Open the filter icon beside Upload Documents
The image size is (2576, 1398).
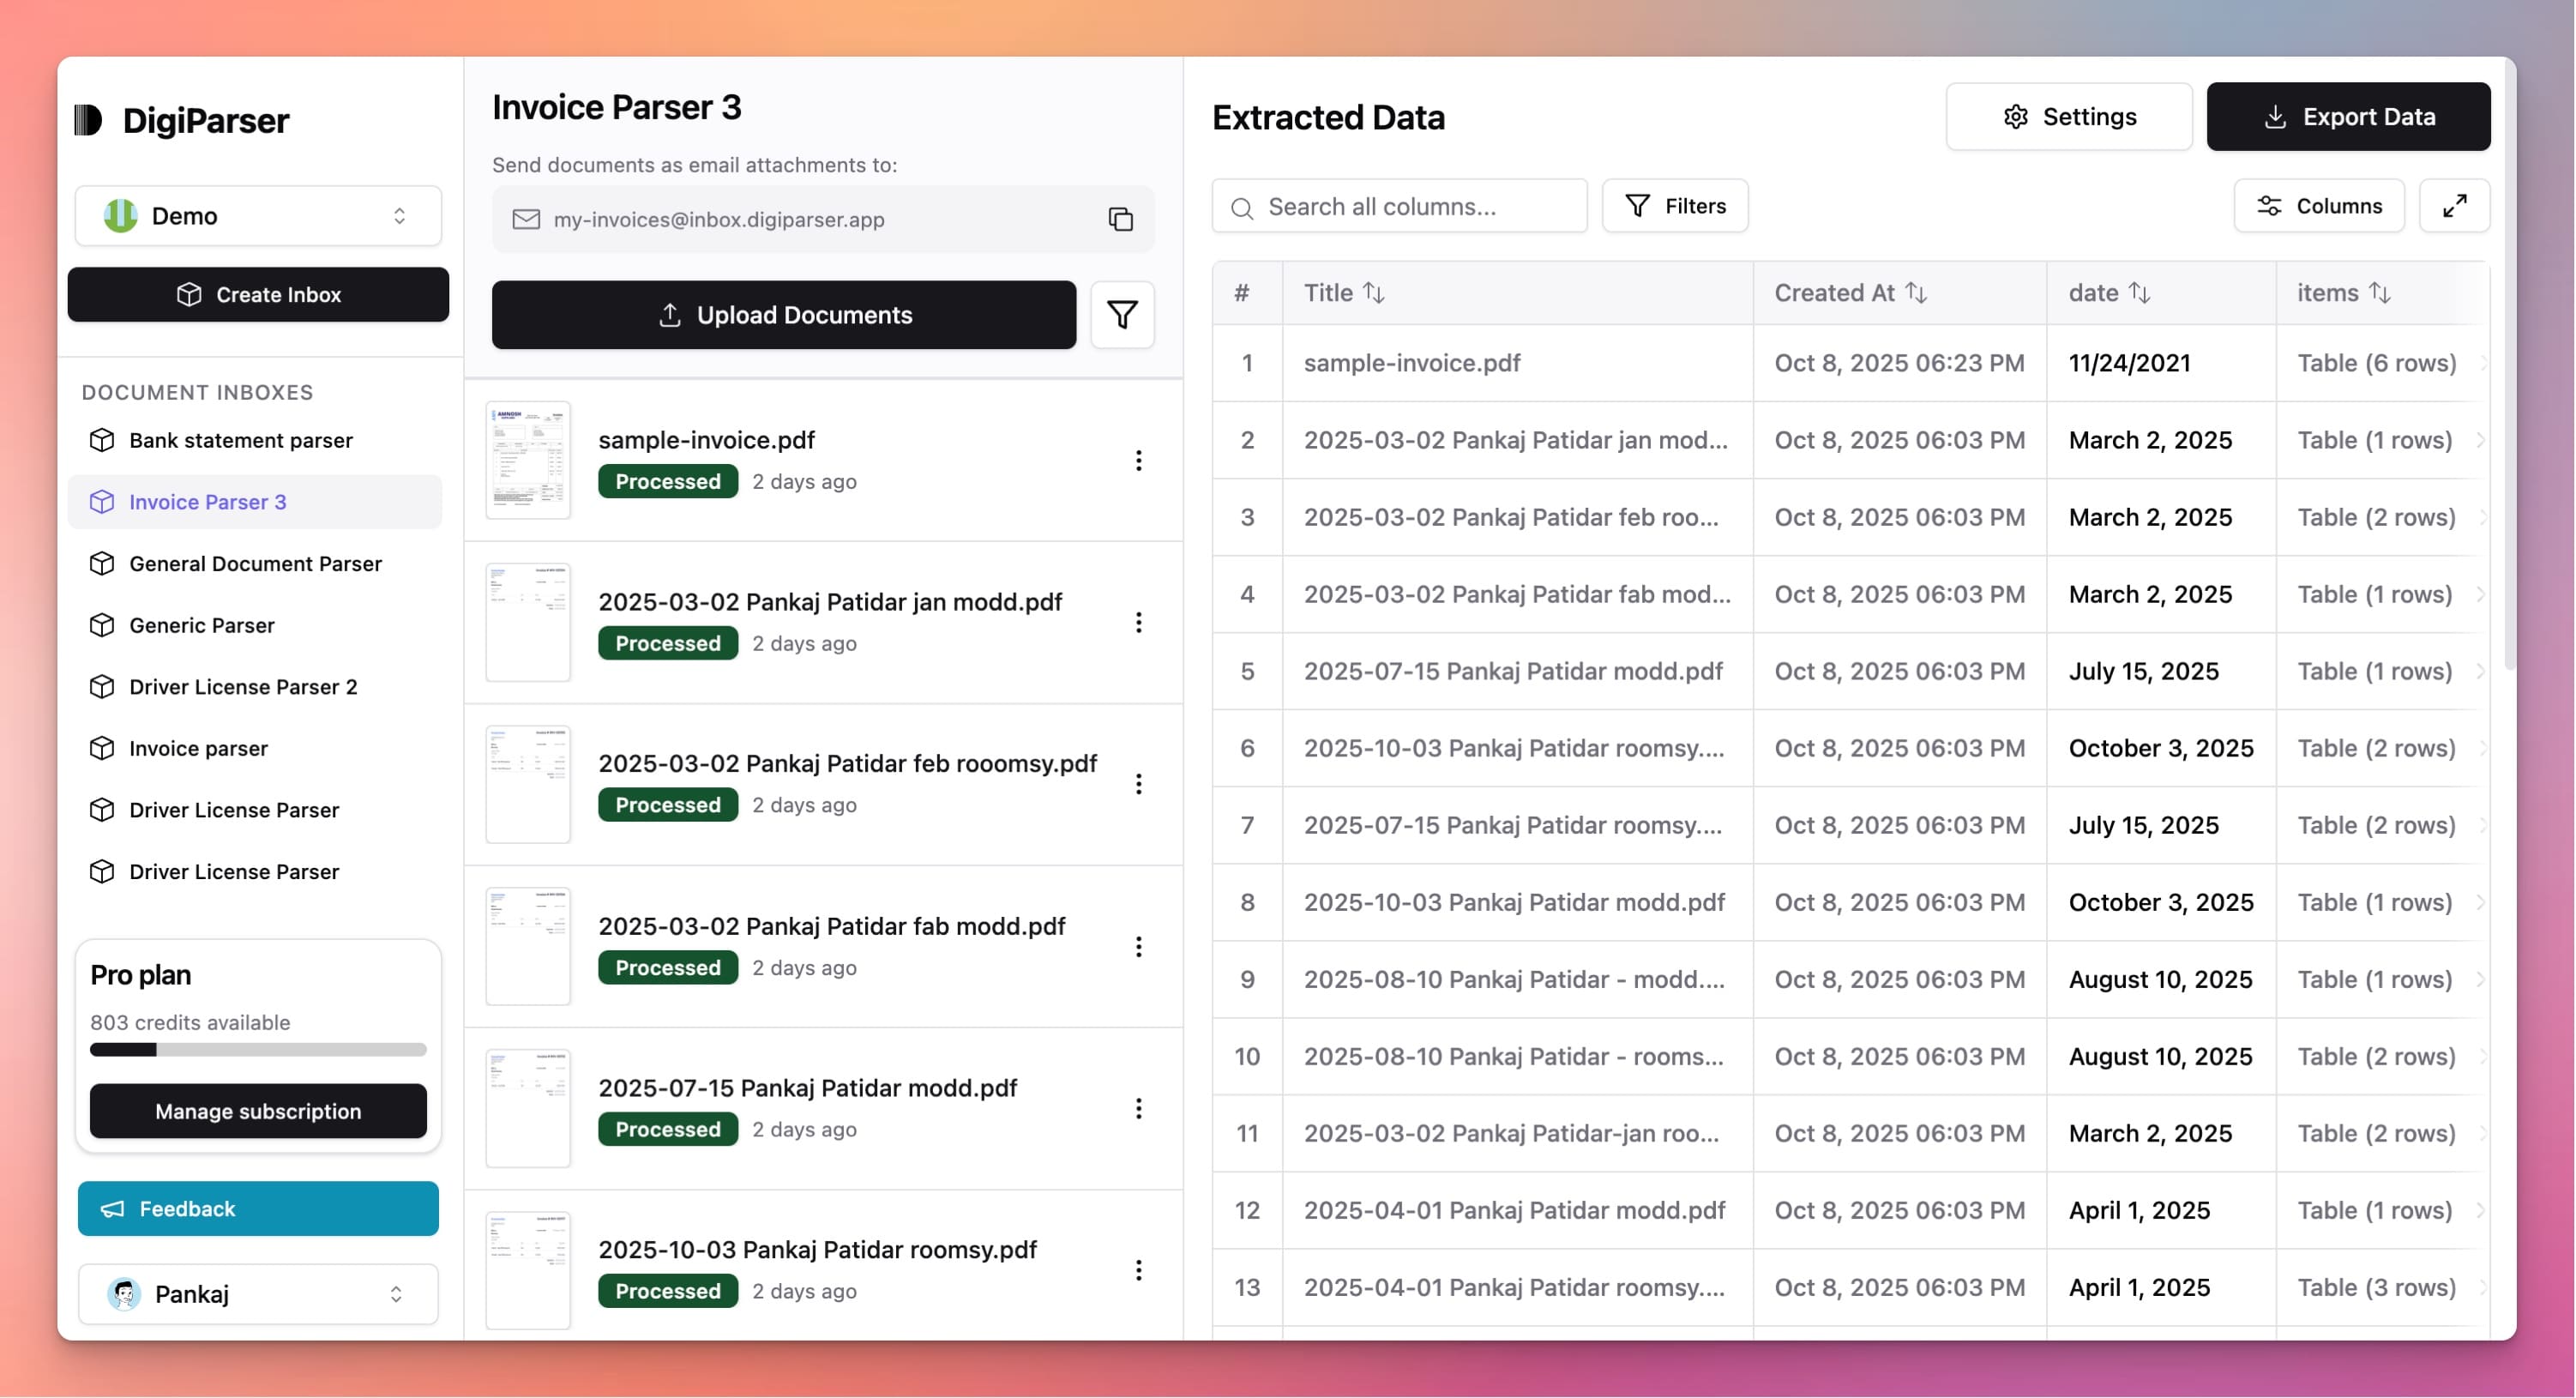[1121, 315]
